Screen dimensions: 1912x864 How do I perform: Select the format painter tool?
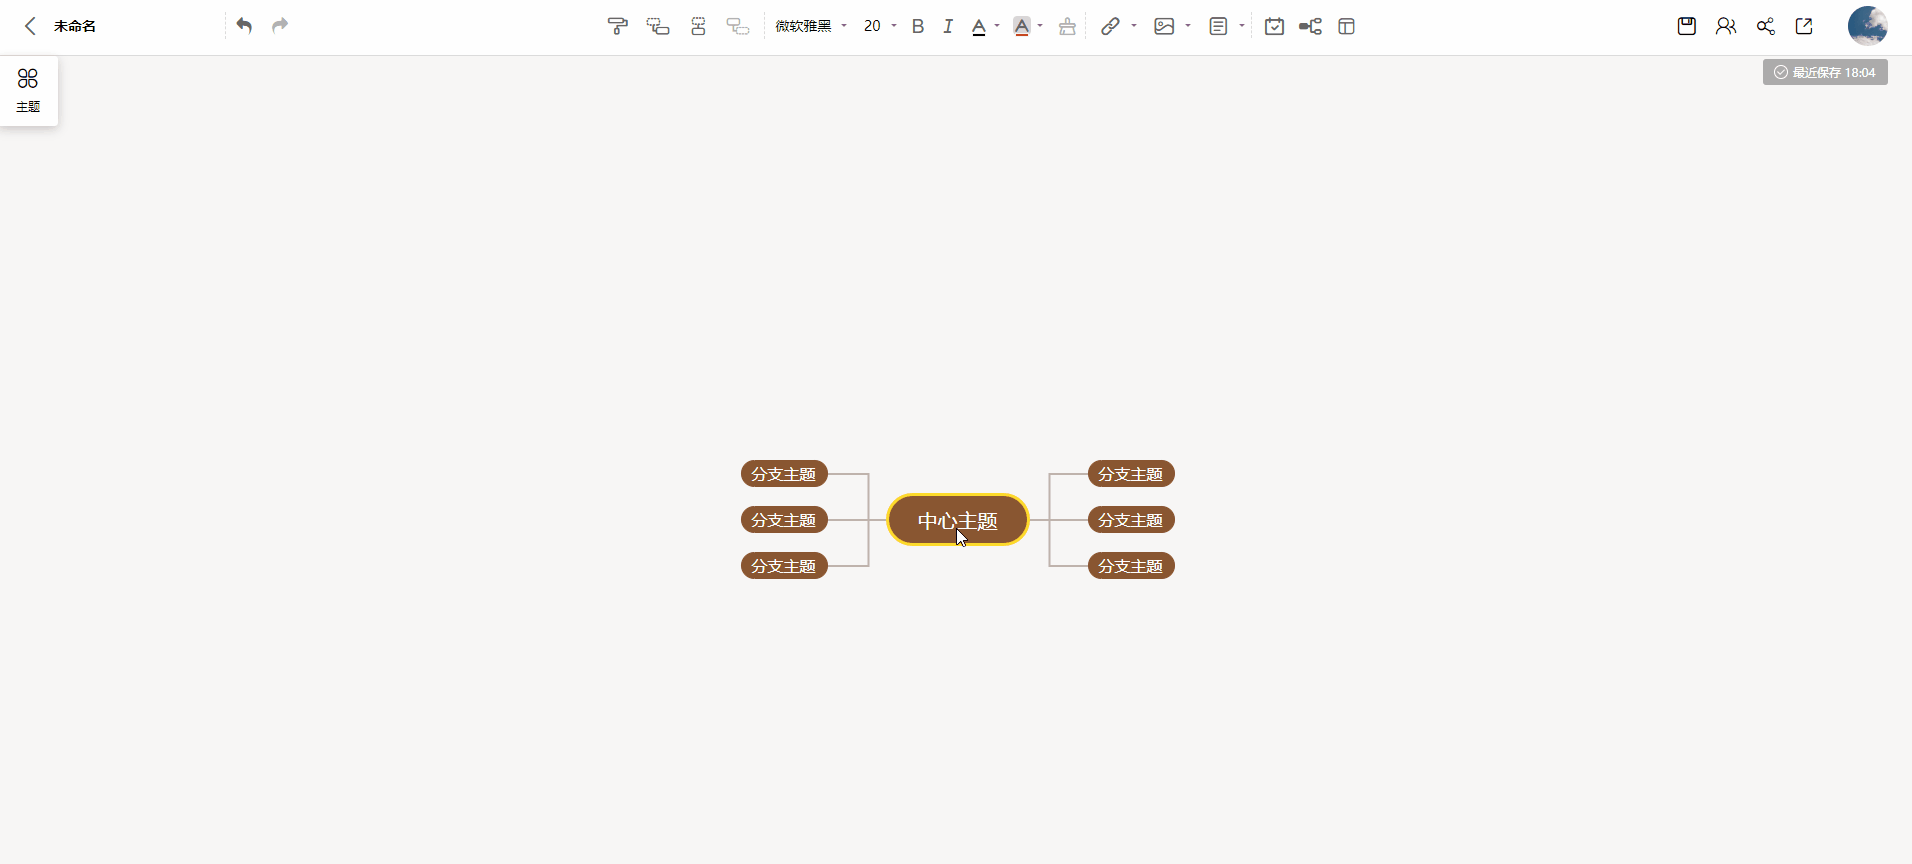click(617, 27)
